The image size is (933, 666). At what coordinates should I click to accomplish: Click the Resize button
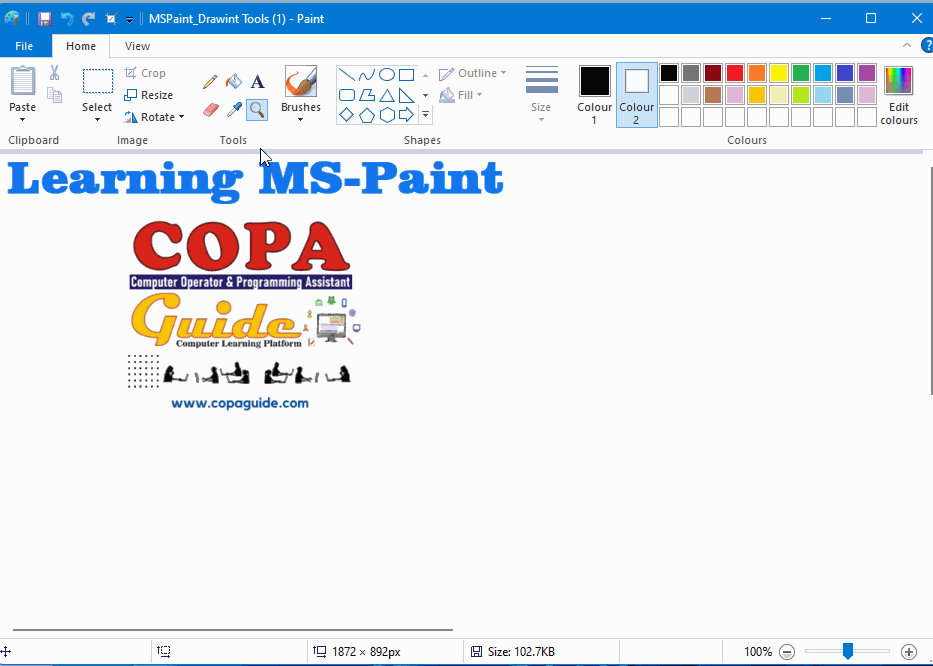pos(149,95)
